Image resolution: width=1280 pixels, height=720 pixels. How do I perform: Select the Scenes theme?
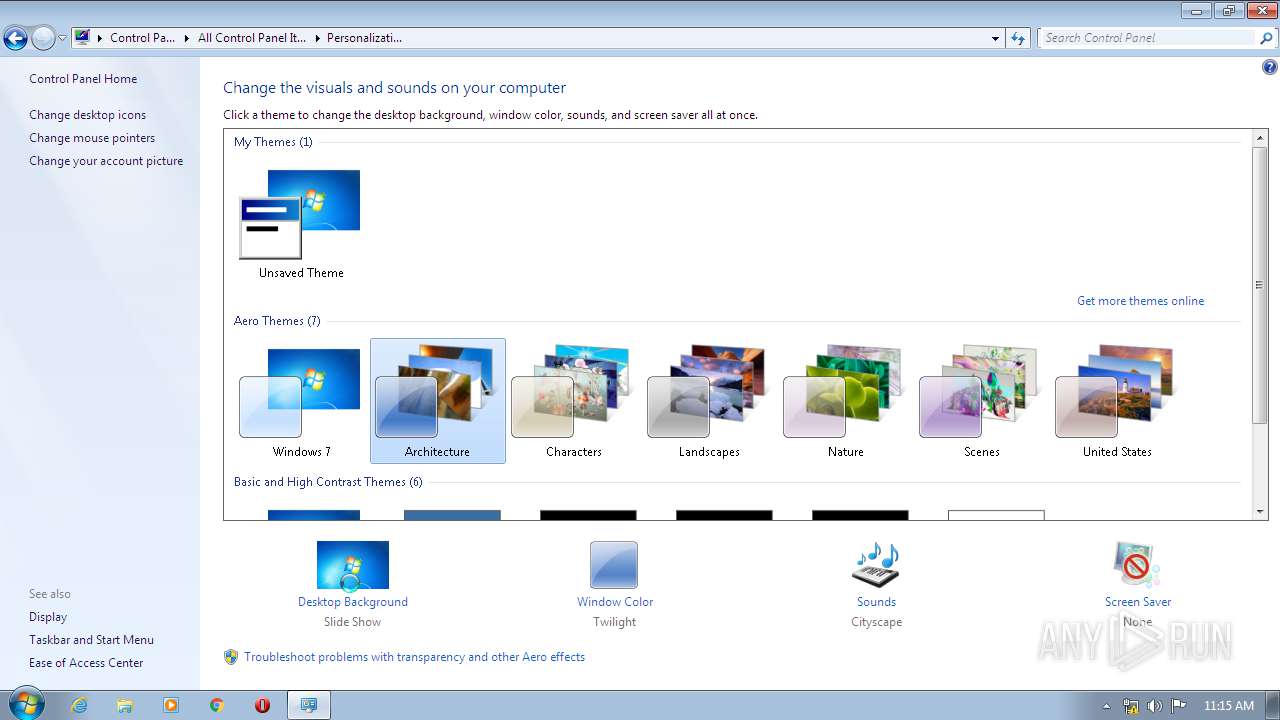pos(982,401)
